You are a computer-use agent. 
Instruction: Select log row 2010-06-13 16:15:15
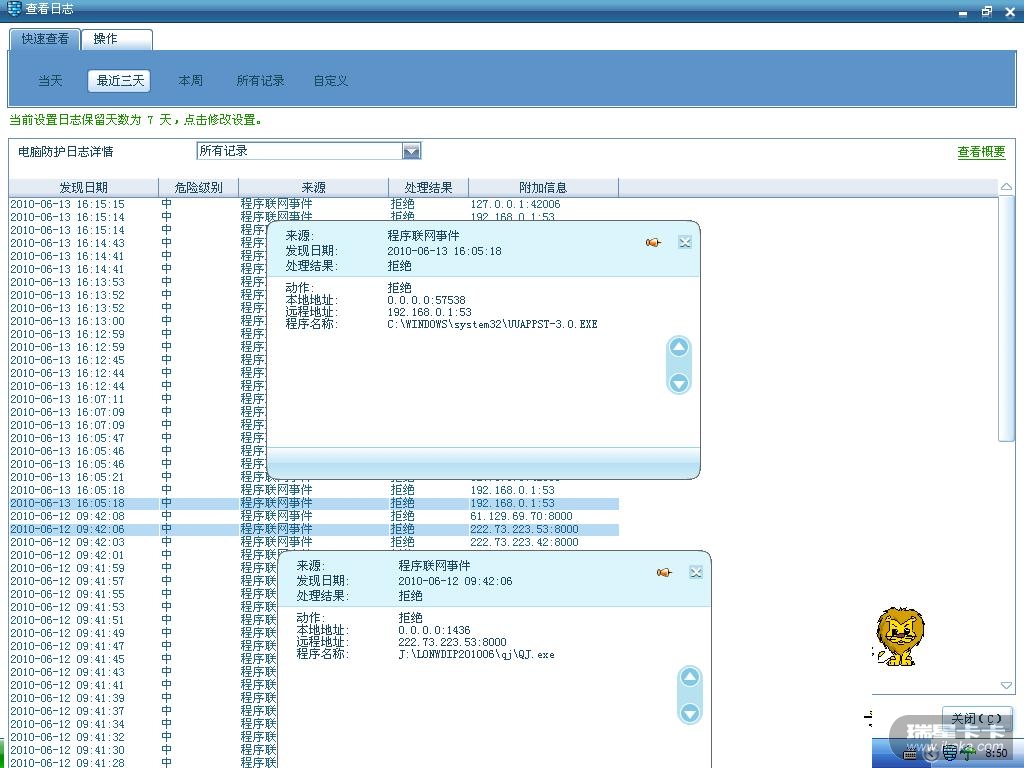point(313,204)
